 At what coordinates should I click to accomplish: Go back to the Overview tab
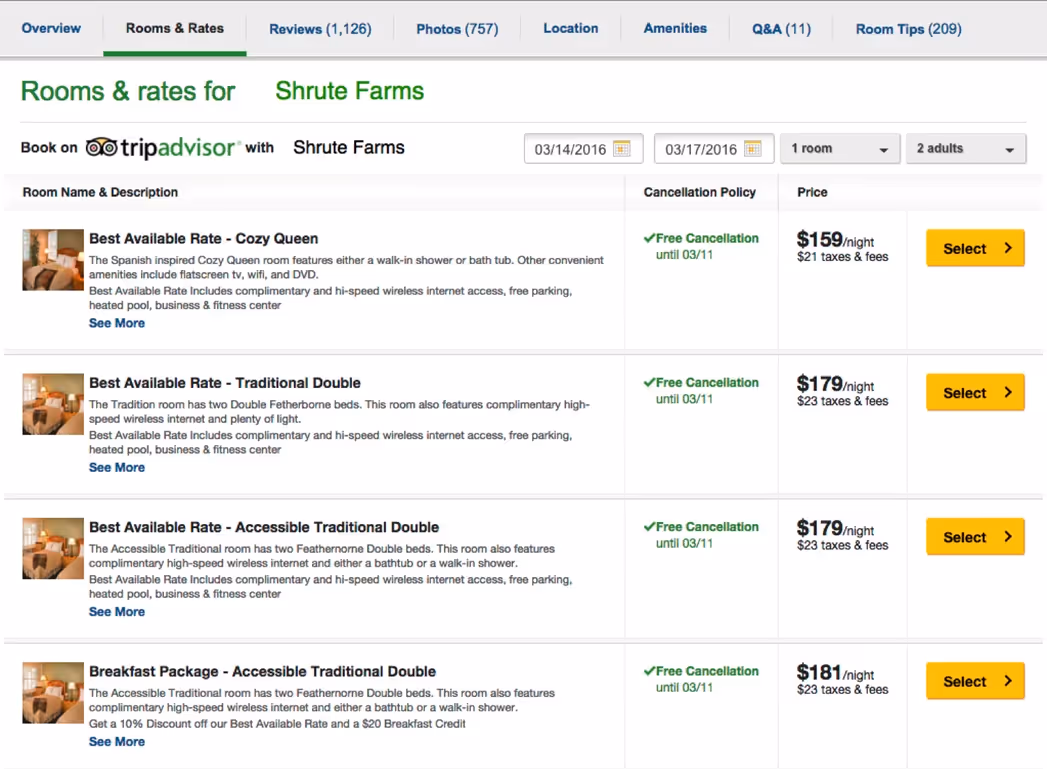coord(51,29)
